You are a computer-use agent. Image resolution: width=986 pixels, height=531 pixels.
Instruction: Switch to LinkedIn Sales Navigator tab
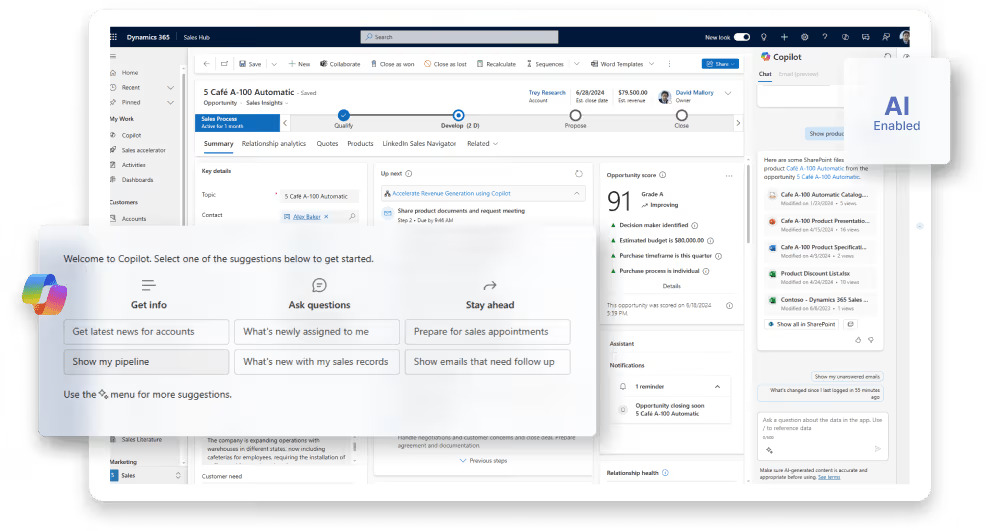[419, 144]
